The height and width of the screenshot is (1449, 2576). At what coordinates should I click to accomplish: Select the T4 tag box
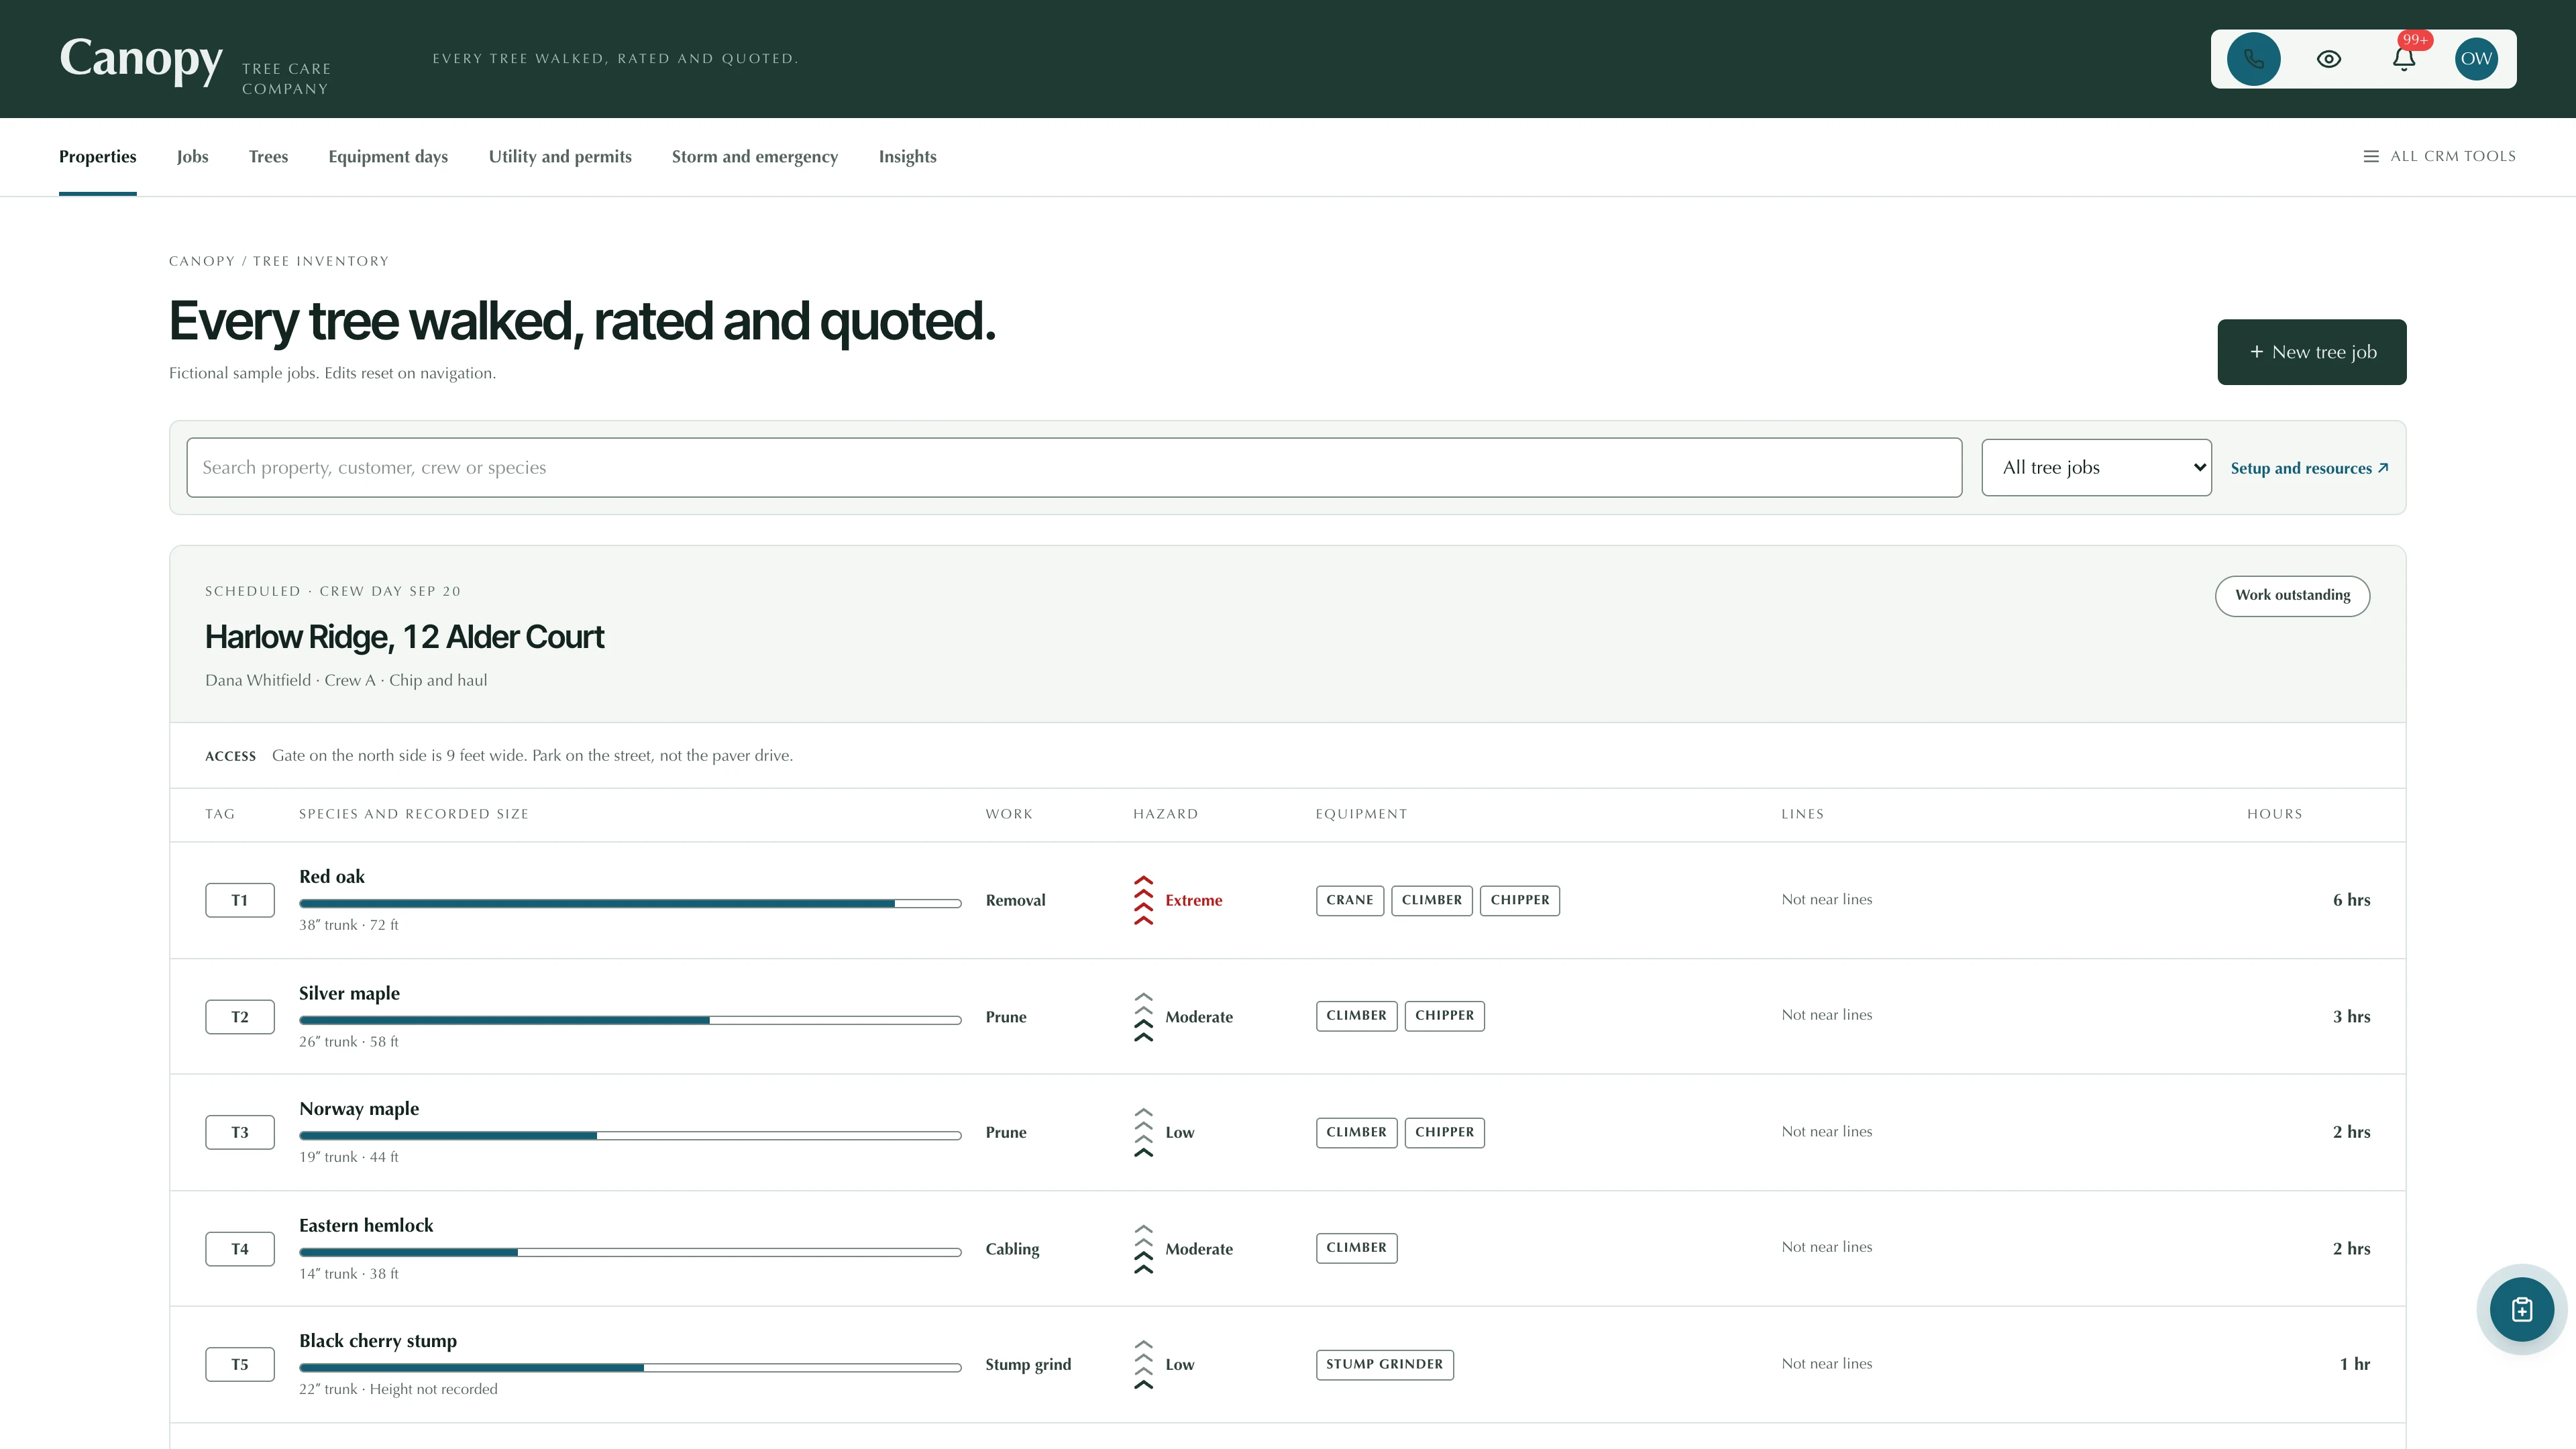[x=240, y=1249]
